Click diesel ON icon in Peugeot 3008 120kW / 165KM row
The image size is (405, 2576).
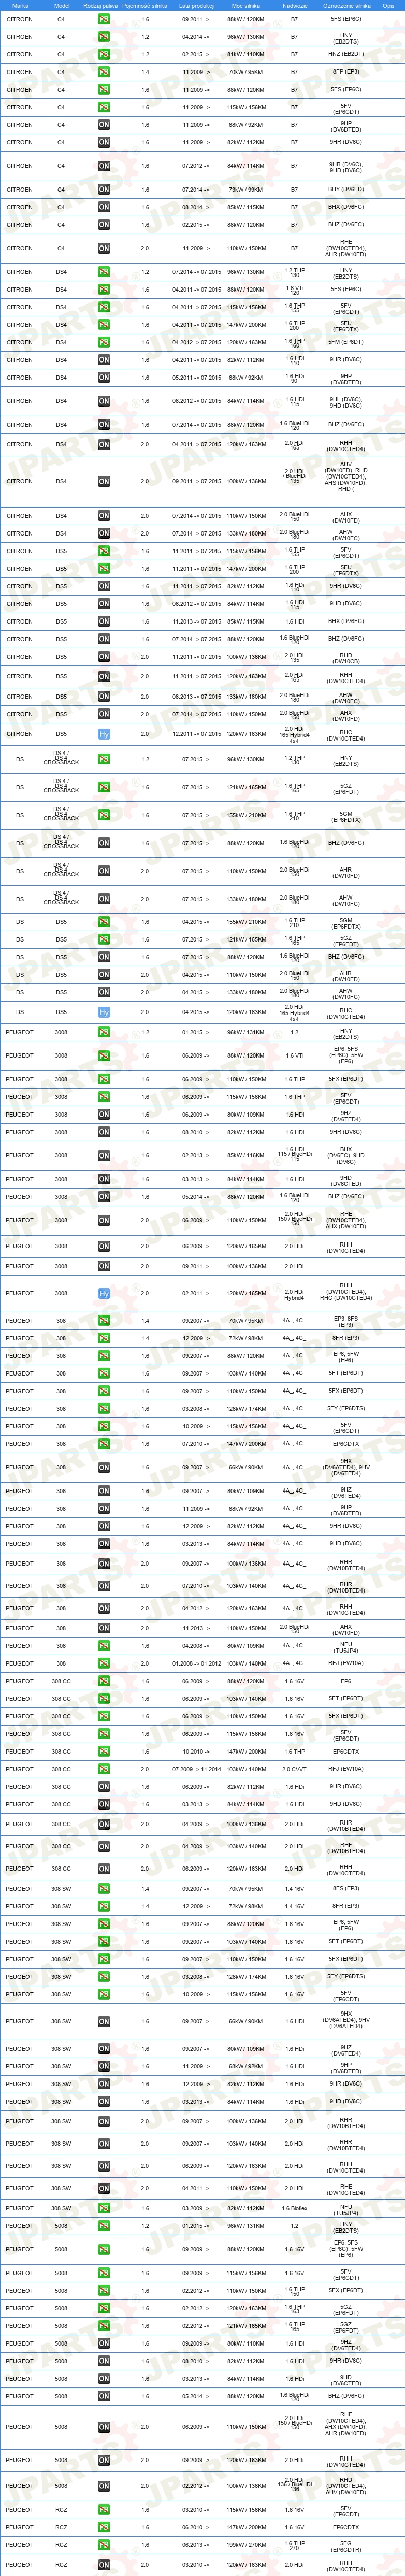(x=104, y=1246)
